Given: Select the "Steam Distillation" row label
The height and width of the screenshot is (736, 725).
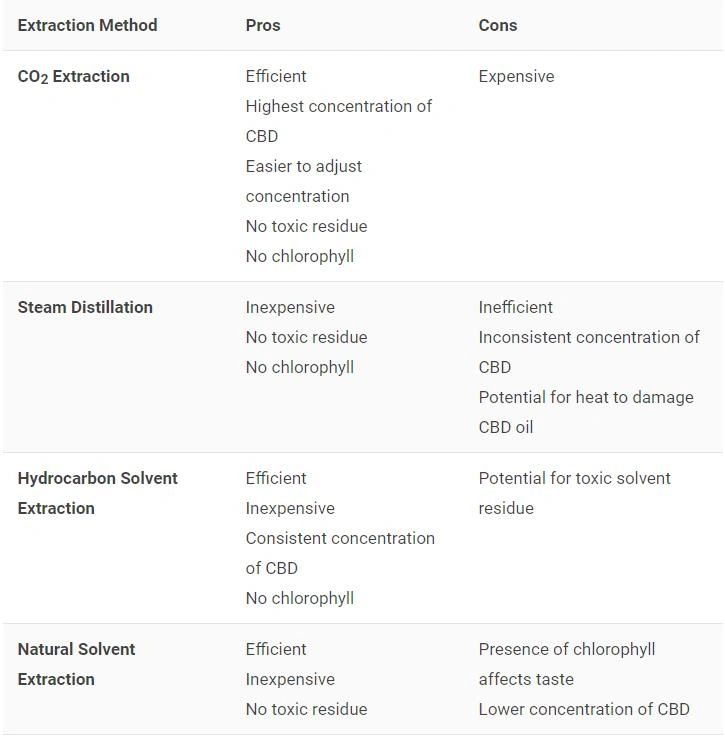Looking at the screenshot, I should coord(85,307).
